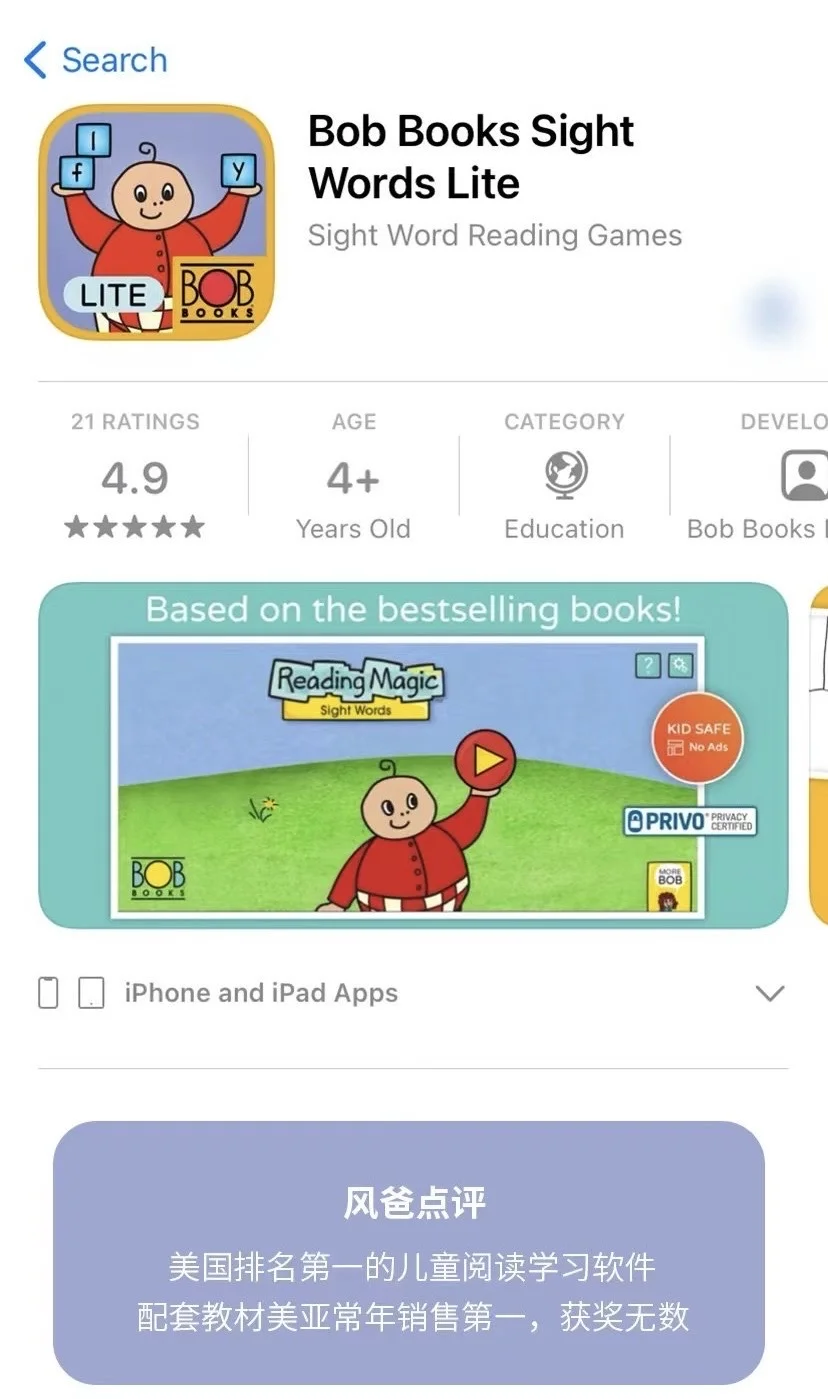Tap the blue back chevron icon
The image size is (828, 1399).
(x=35, y=60)
